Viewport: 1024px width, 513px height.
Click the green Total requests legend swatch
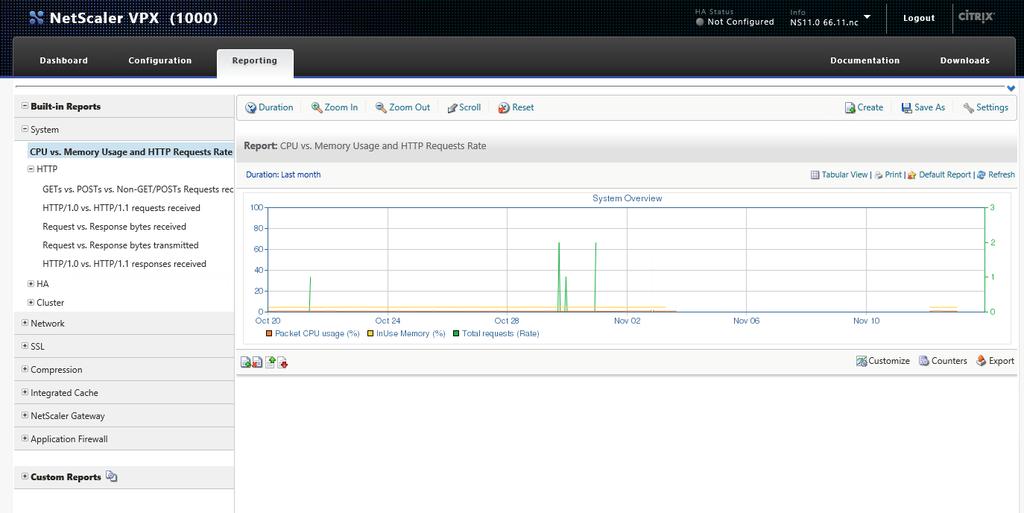click(x=456, y=334)
